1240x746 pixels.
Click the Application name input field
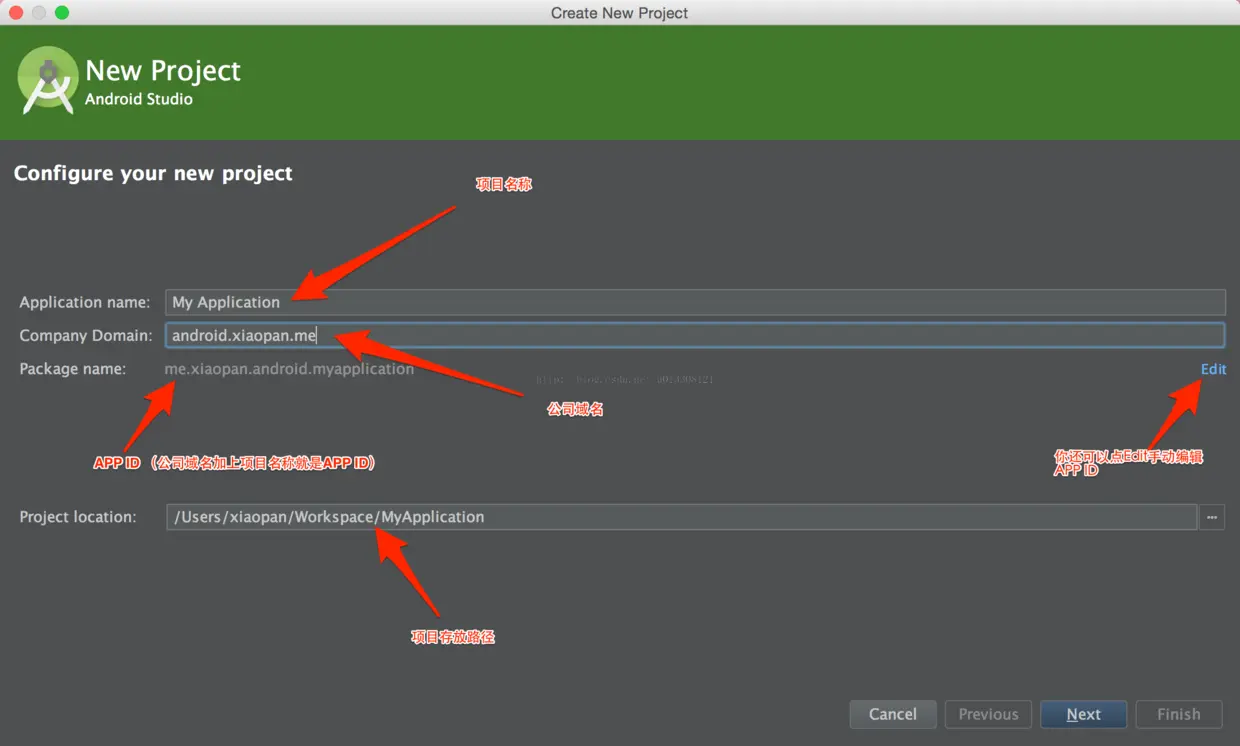(x=695, y=302)
